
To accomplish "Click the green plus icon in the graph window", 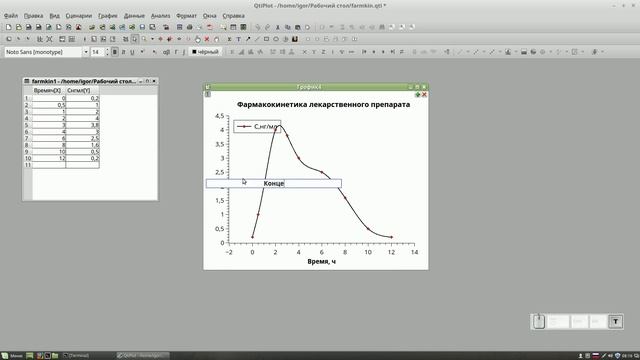I will pos(418,94).
